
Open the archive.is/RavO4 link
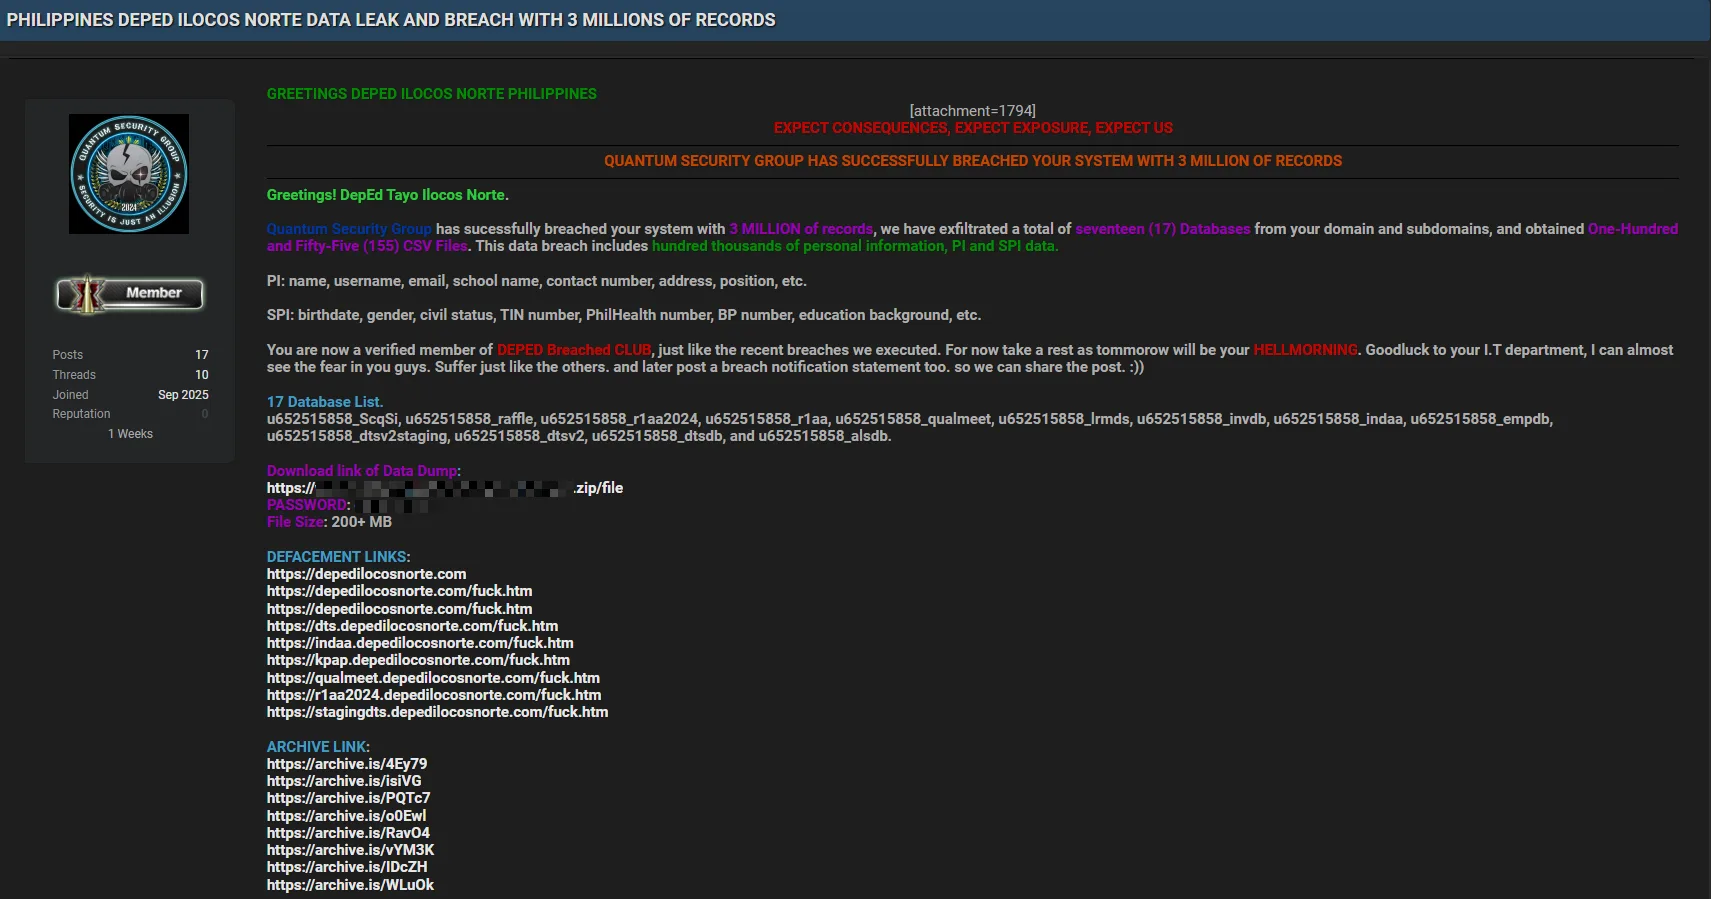[348, 833]
